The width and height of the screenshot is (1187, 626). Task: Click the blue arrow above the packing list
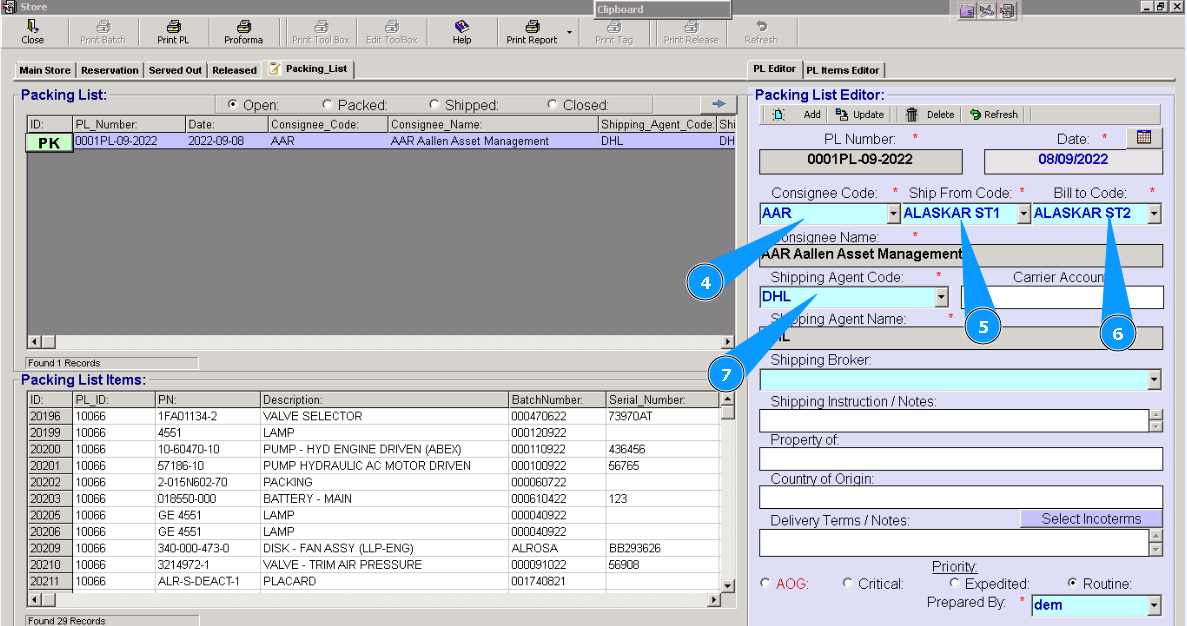[718, 103]
